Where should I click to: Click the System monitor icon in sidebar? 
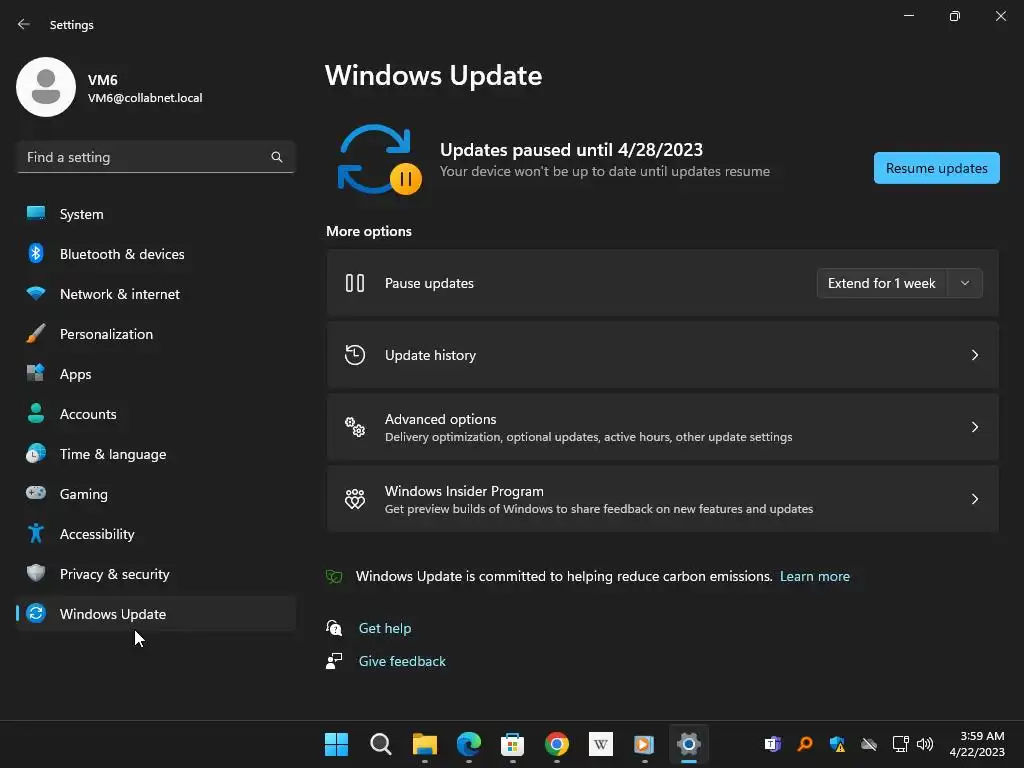(36, 213)
